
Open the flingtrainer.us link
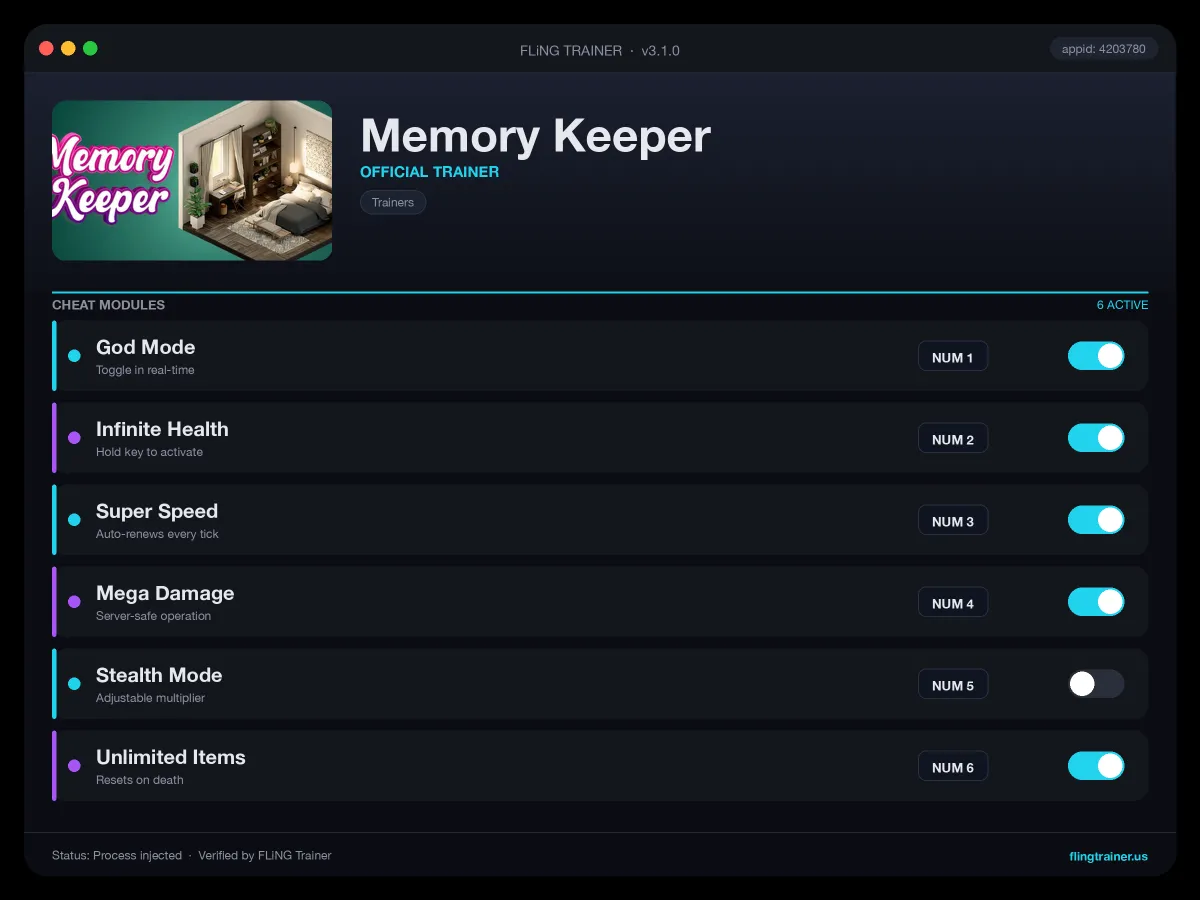click(x=1108, y=856)
